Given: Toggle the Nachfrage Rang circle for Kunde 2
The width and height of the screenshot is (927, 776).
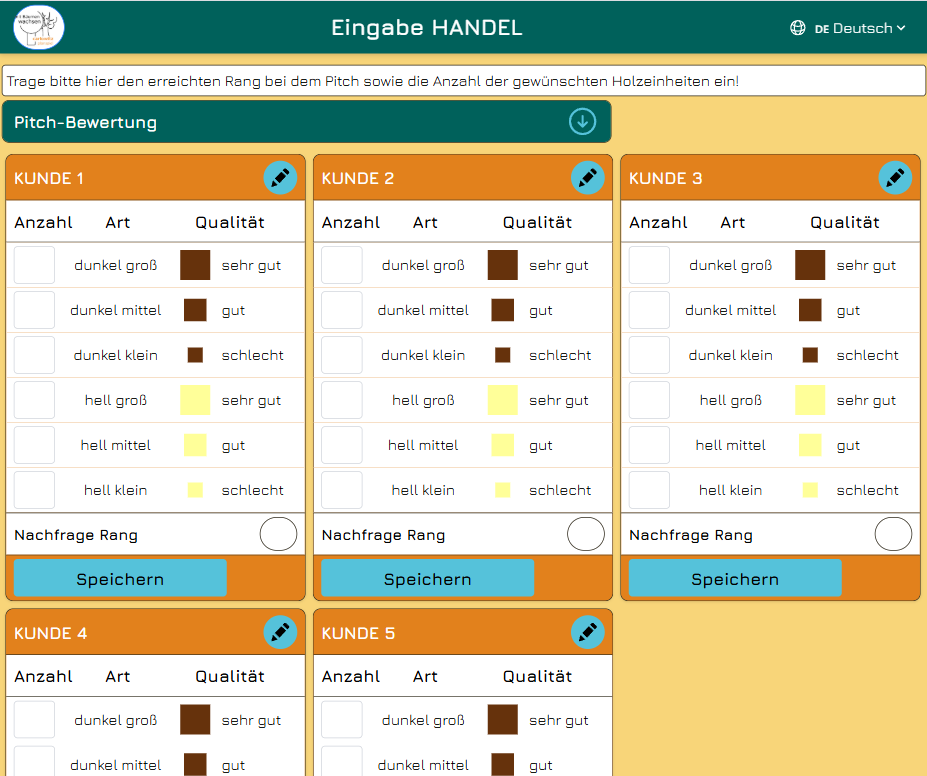Looking at the screenshot, I should [586, 534].
